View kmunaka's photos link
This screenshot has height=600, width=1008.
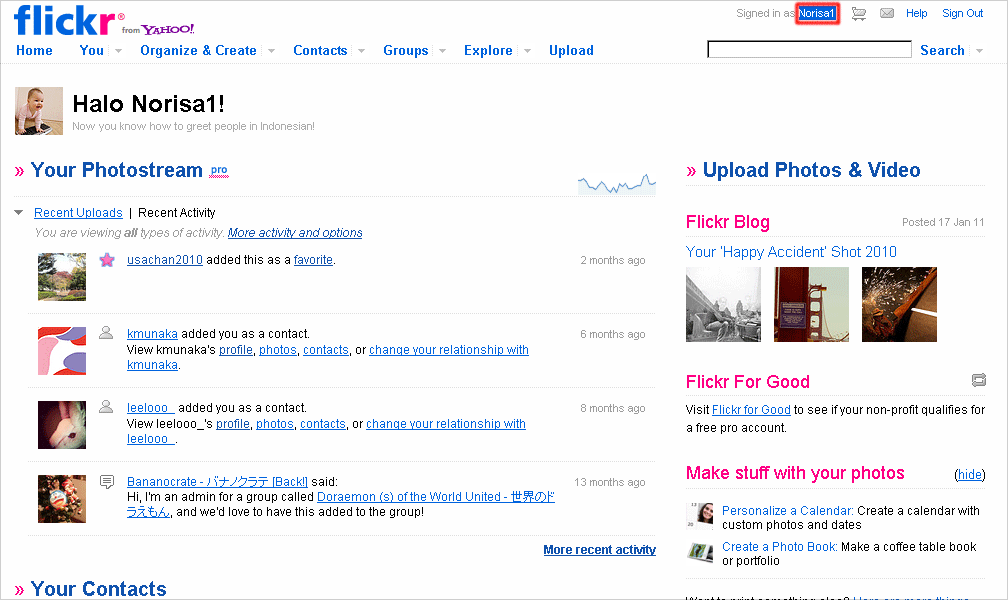click(278, 349)
